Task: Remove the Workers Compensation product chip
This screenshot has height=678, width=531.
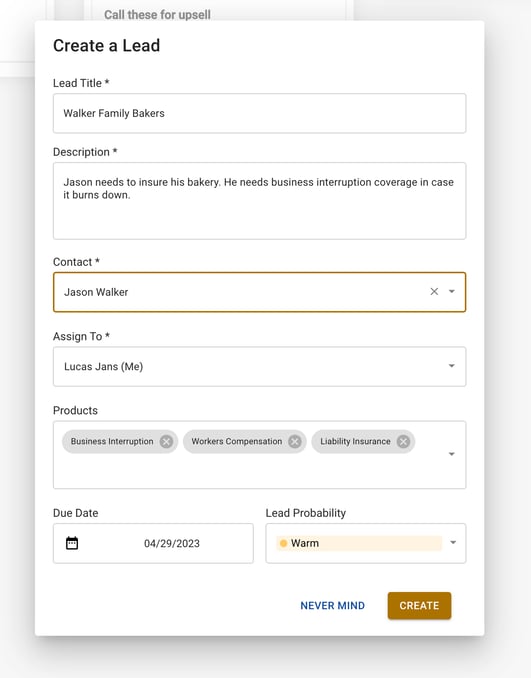Action: (295, 441)
